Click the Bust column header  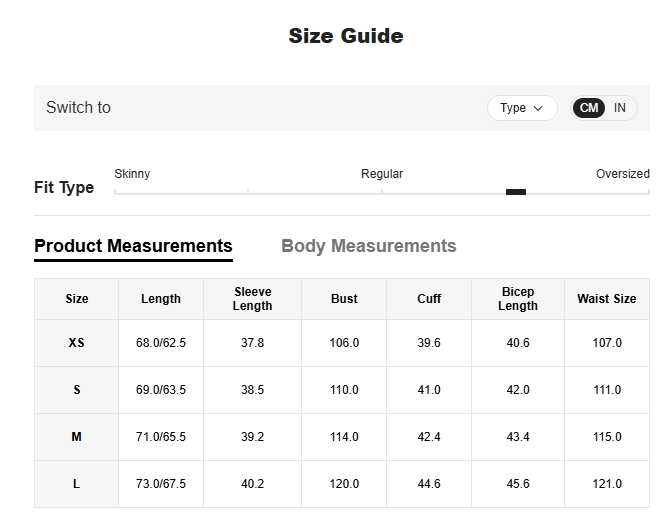tap(344, 299)
